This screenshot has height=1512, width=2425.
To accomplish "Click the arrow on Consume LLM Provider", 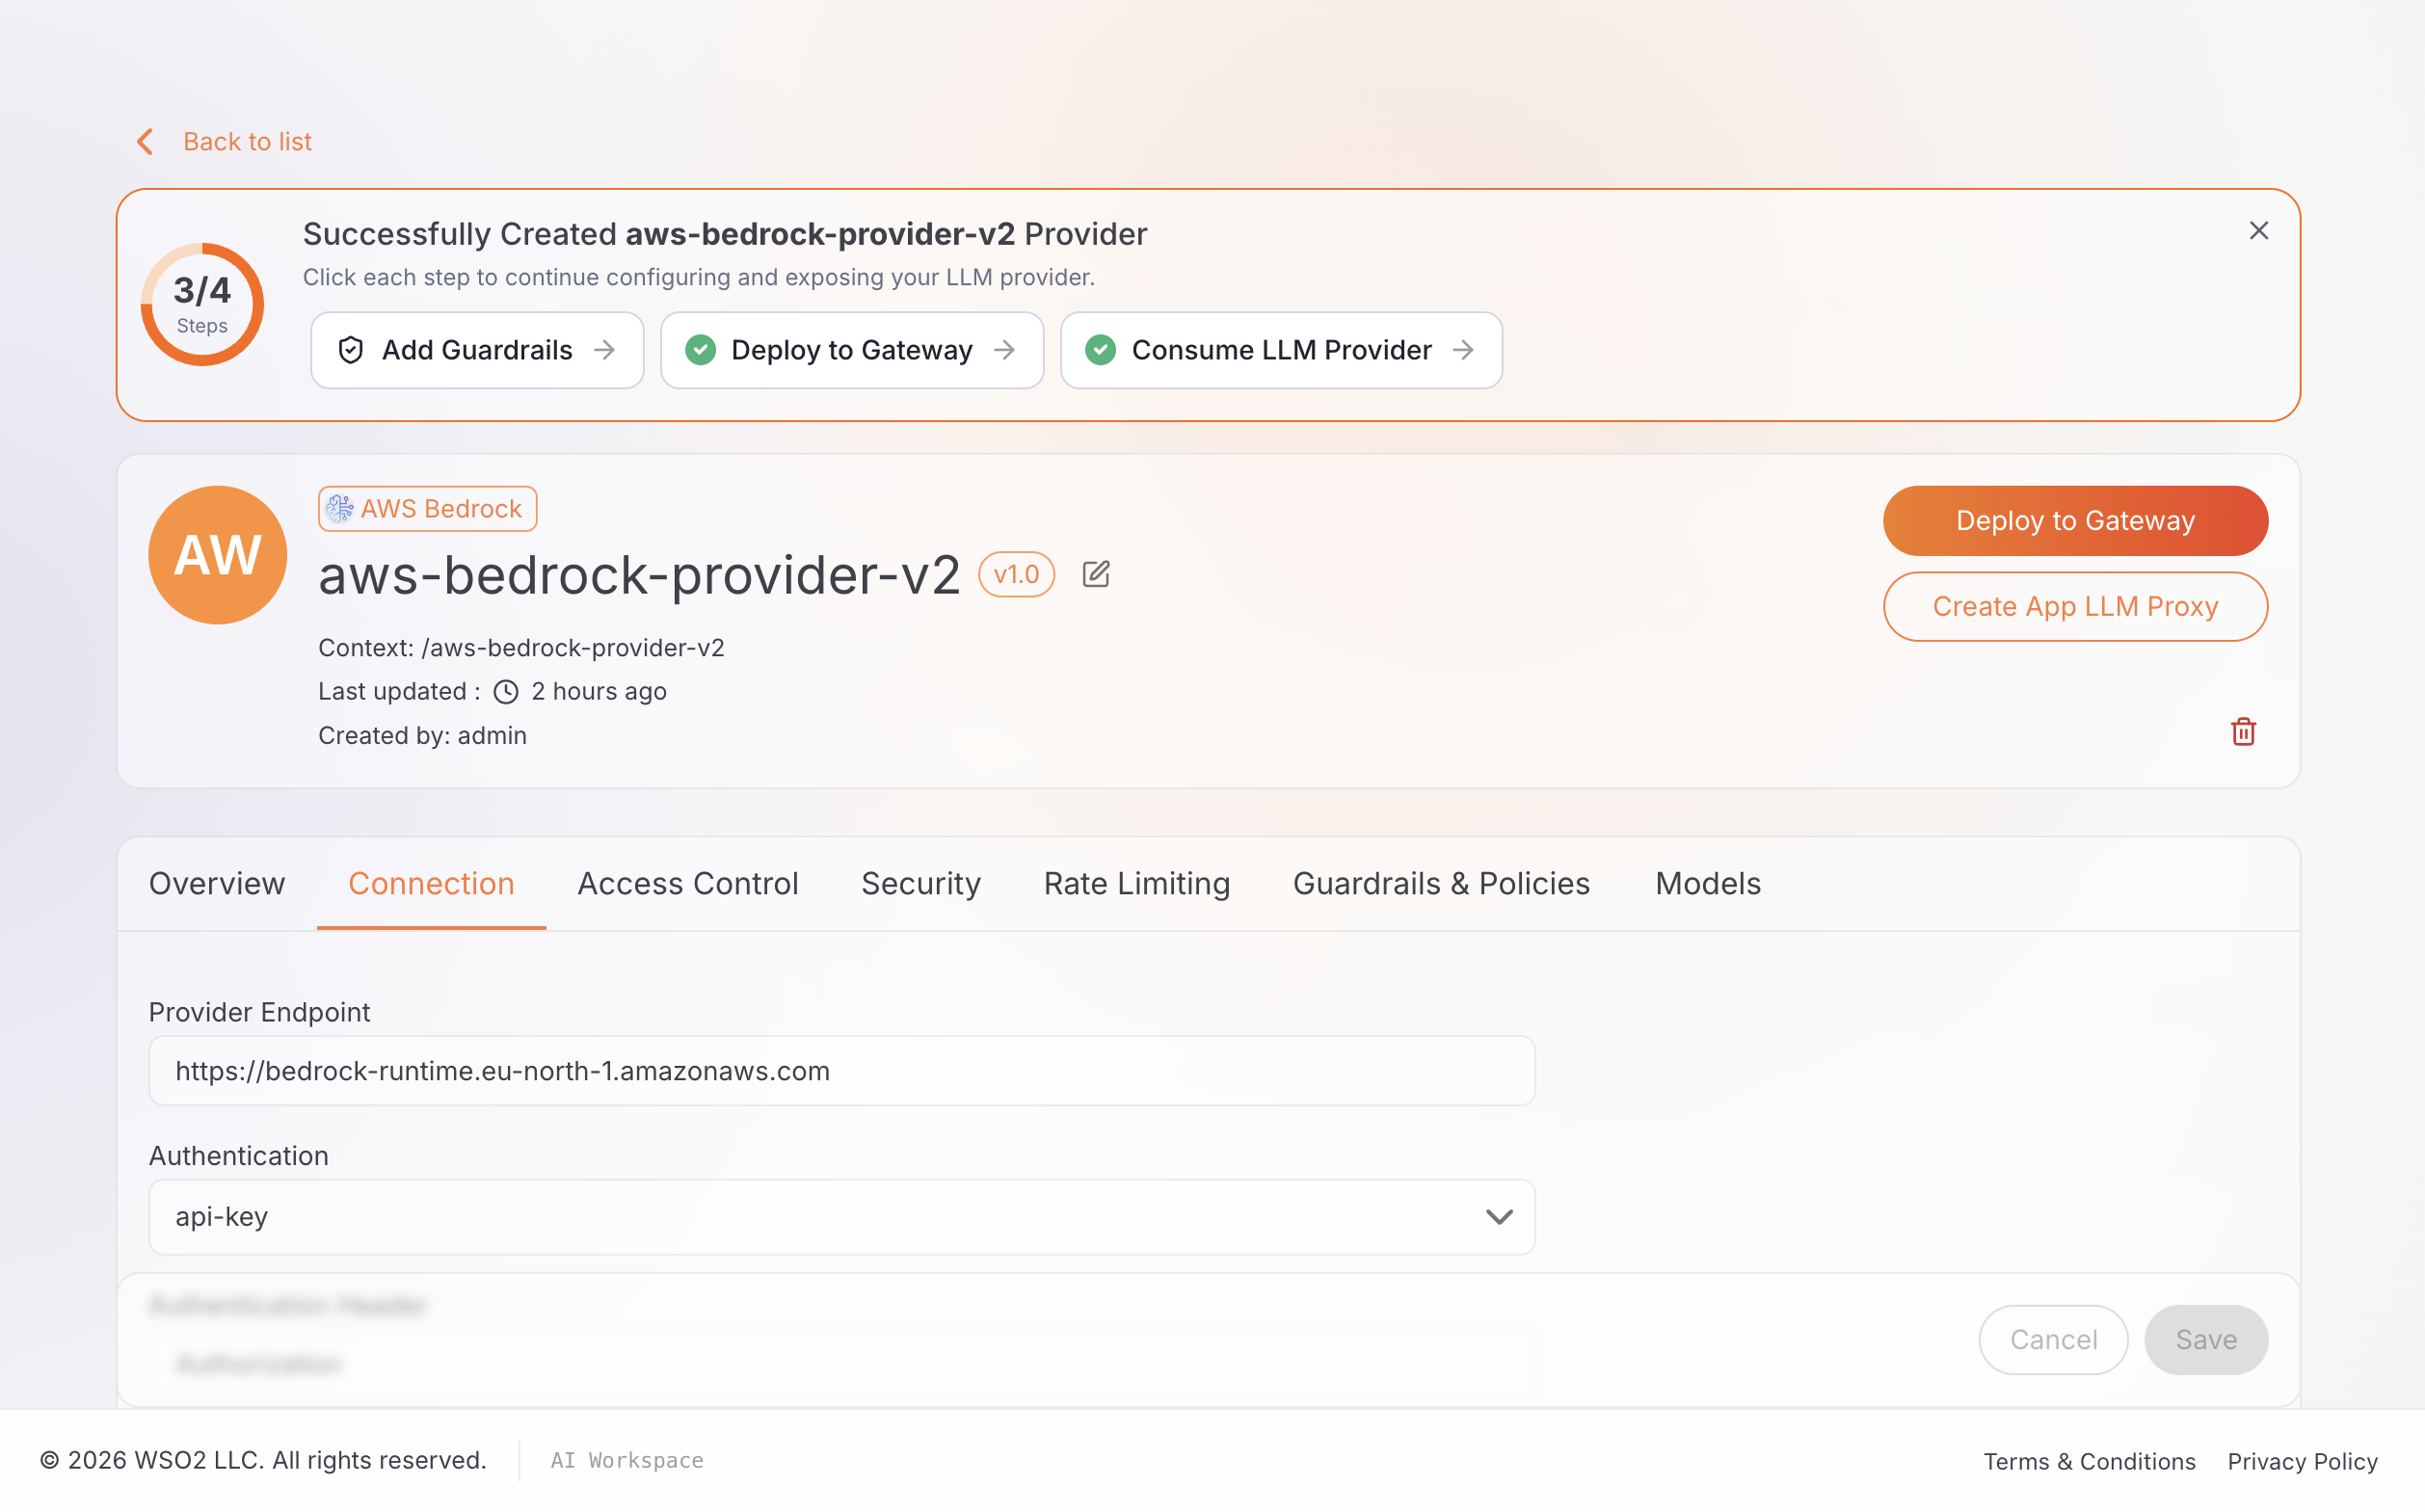I will [1463, 350].
